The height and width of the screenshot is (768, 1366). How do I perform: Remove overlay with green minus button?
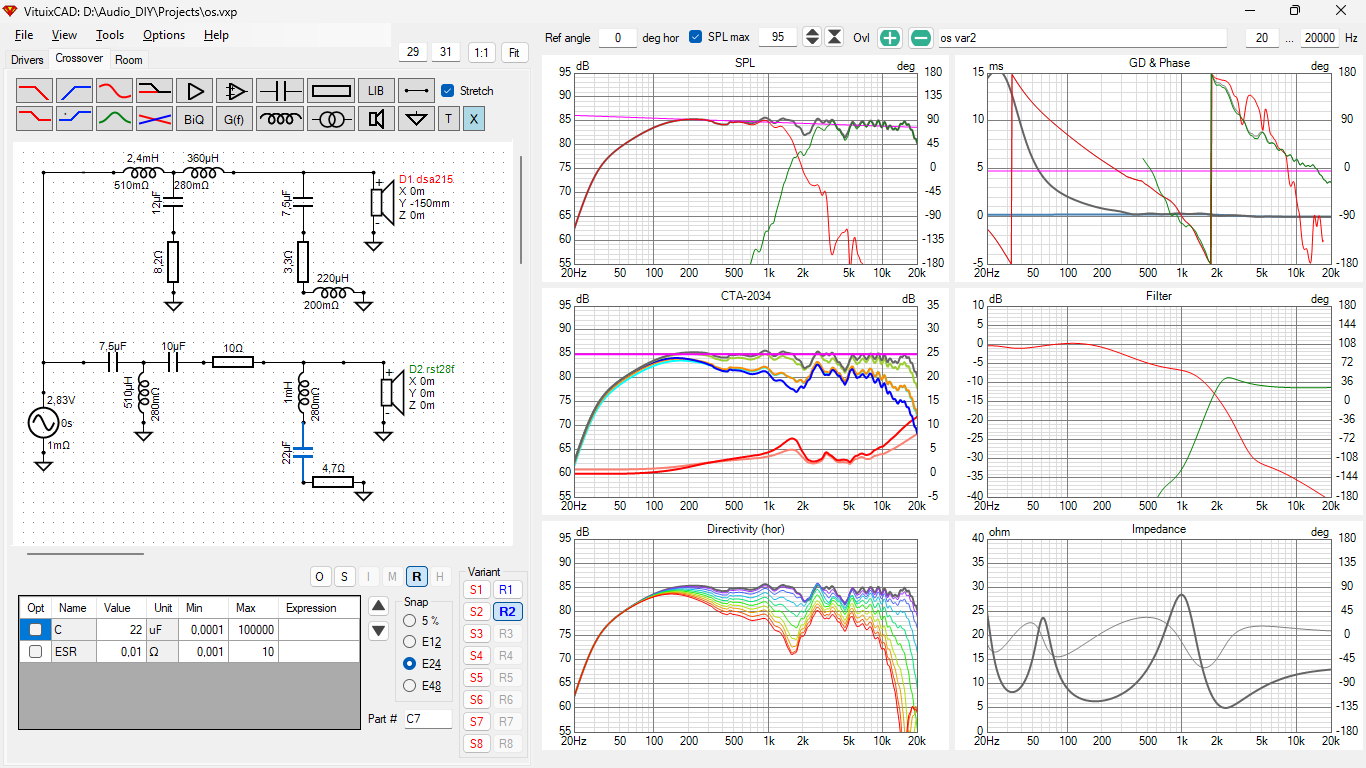tap(921, 38)
